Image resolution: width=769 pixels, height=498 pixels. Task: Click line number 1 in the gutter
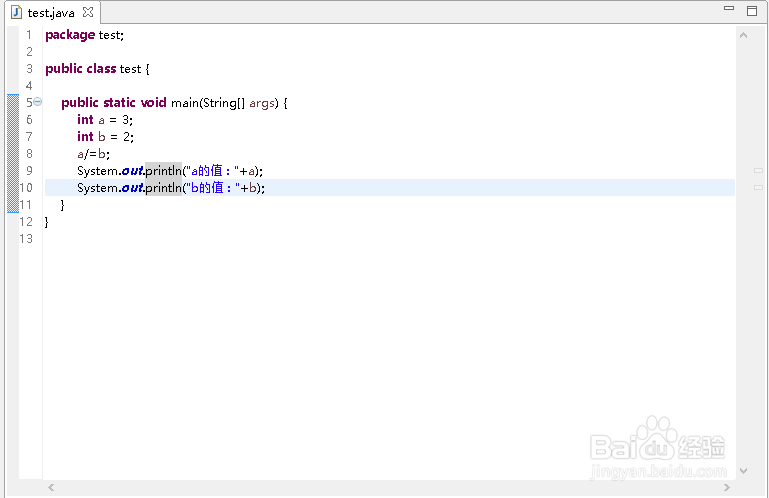[x=29, y=35]
